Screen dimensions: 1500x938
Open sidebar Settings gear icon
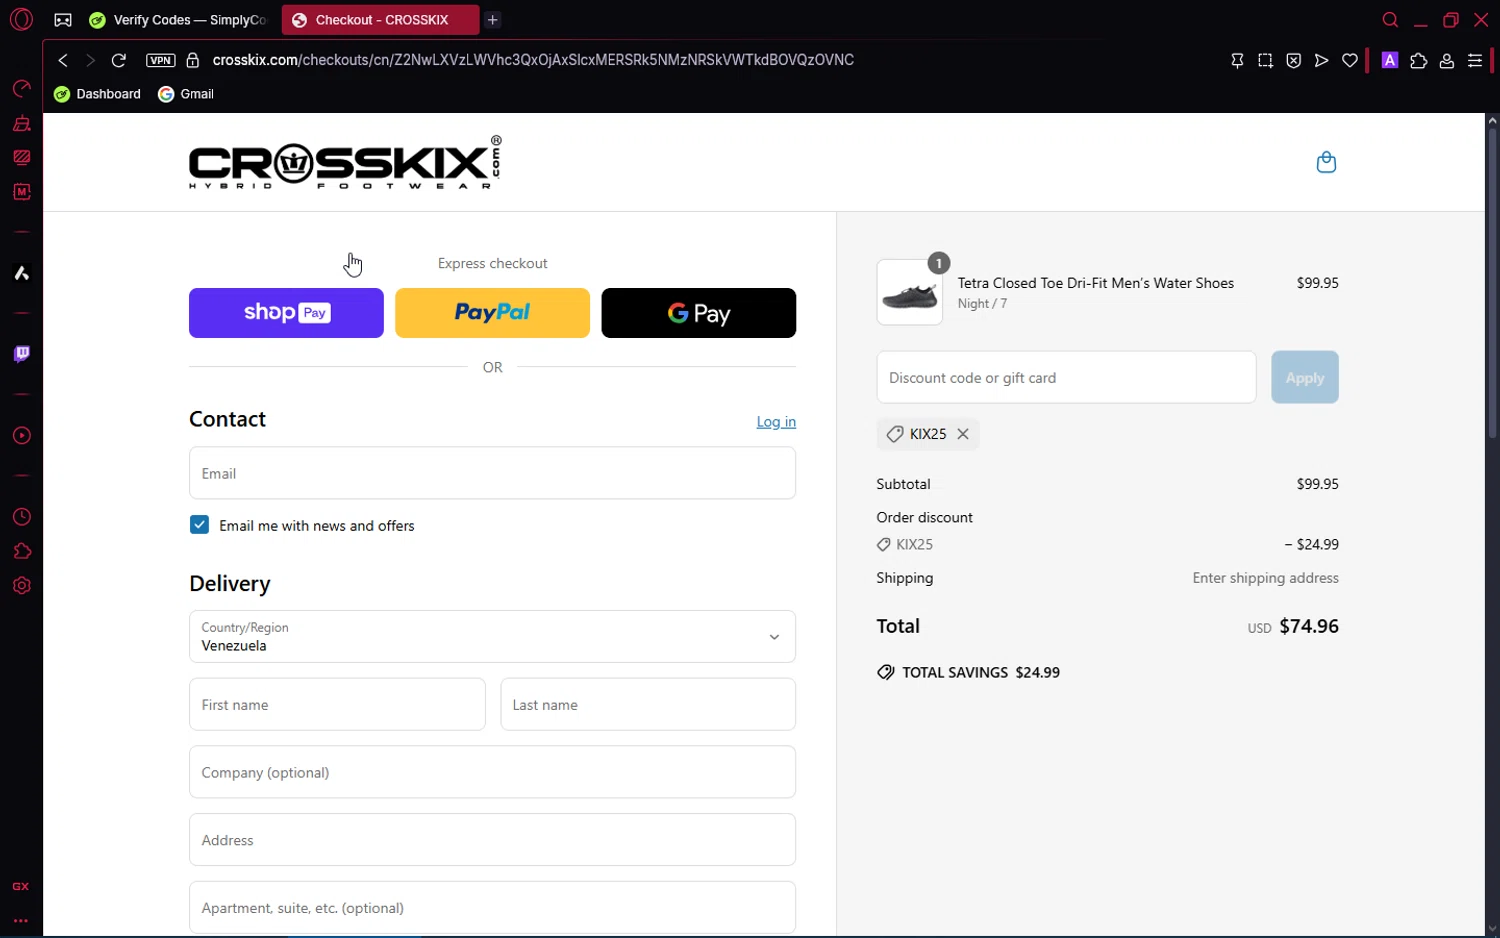[21, 586]
